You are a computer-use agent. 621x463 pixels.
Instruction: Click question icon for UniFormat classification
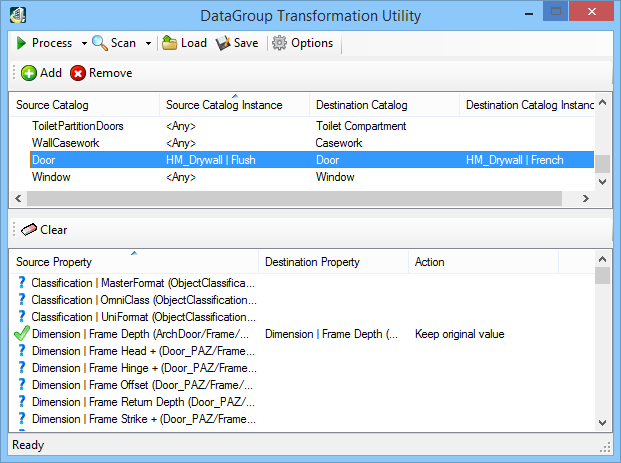[22, 317]
